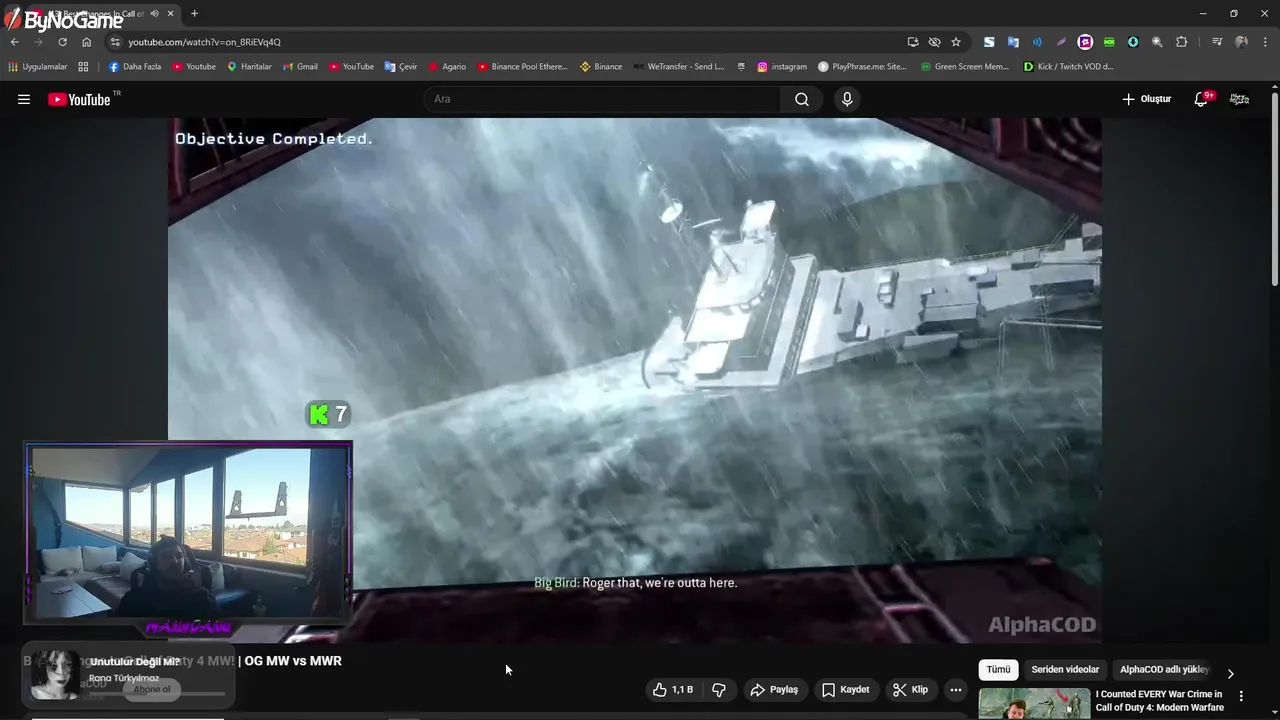Open the Daha Fazla bookmark
Viewport: 1280px width, 720px height.
[134, 67]
